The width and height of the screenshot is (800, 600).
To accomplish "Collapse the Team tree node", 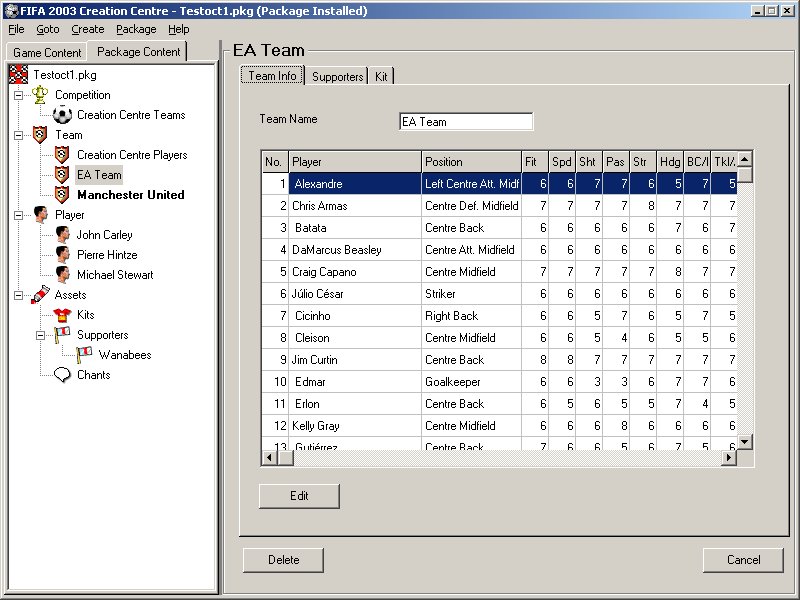I will coord(18,135).
